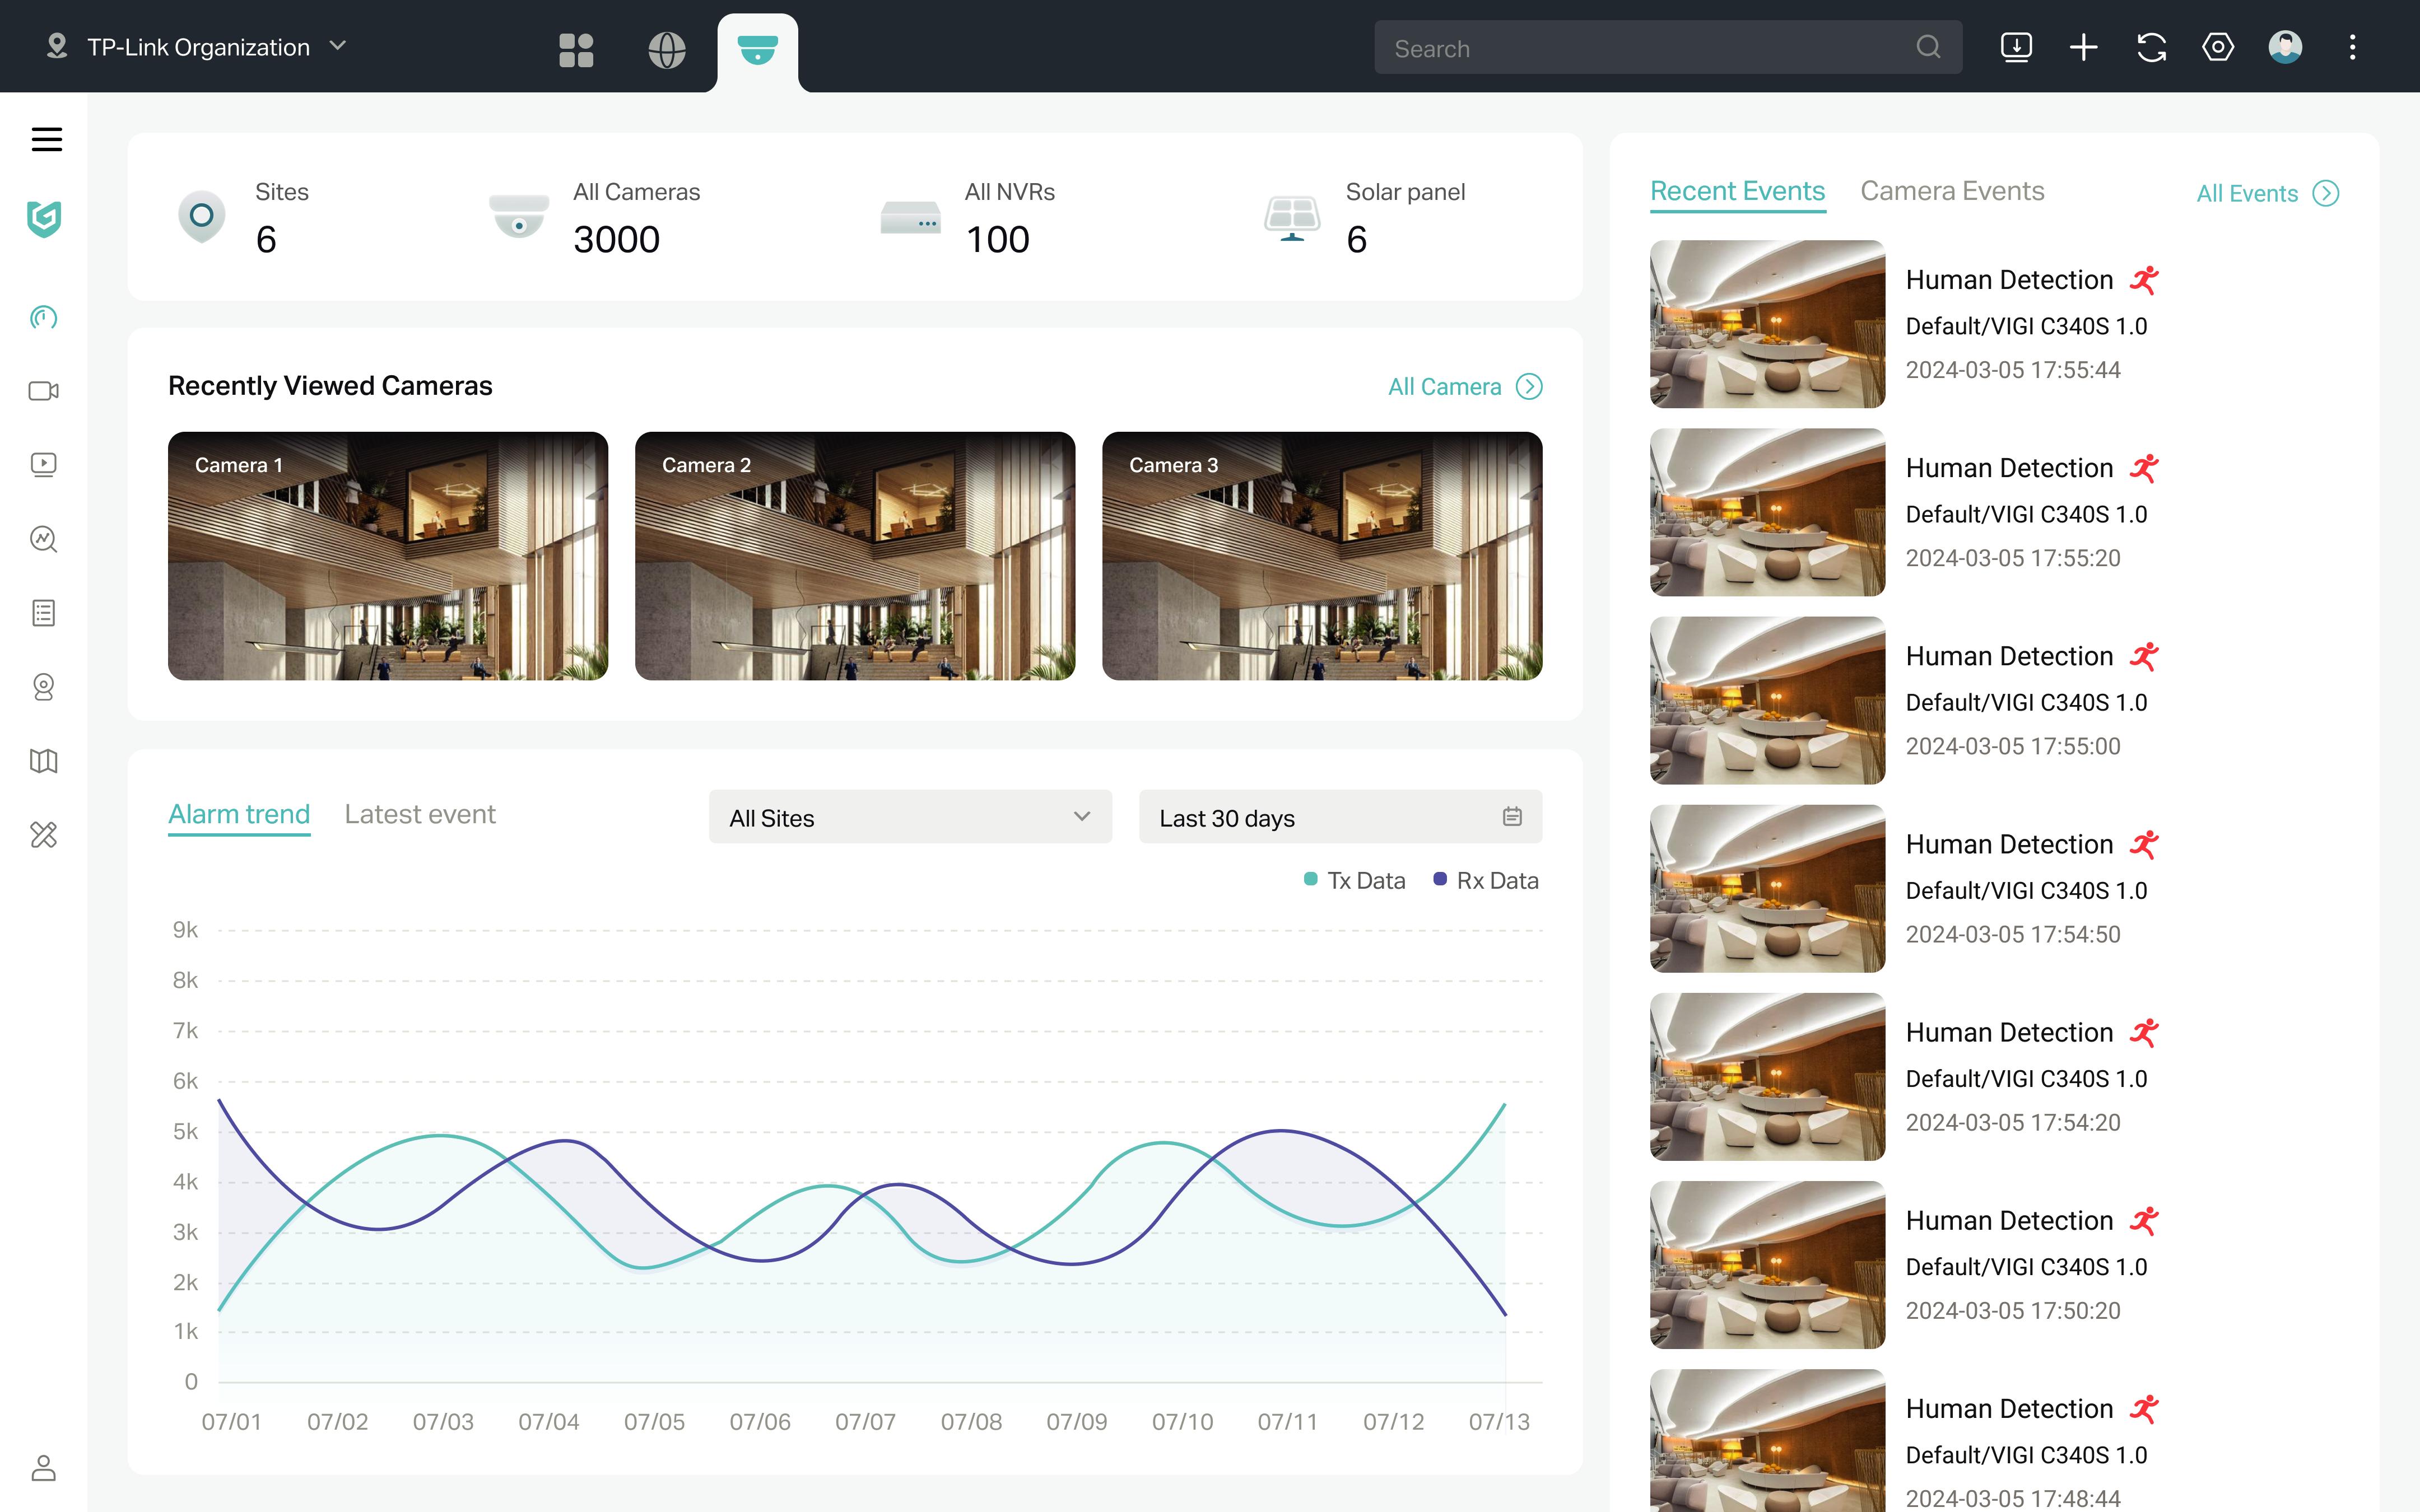The height and width of the screenshot is (1512, 2420).
Task: Open the hamburger sidebar menu
Action: [x=46, y=139]
